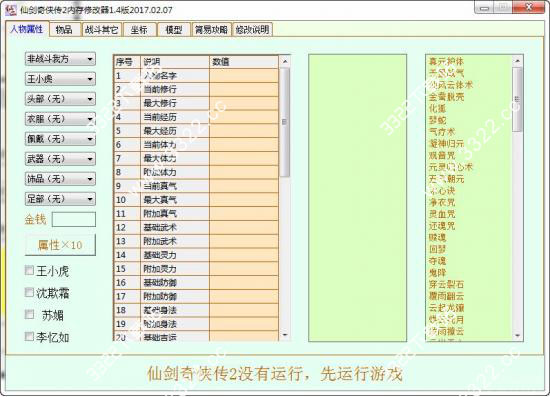The height and width of the screenshot is (397, 550).
Task: Close the trainer window
Action: tap(529, 7)
